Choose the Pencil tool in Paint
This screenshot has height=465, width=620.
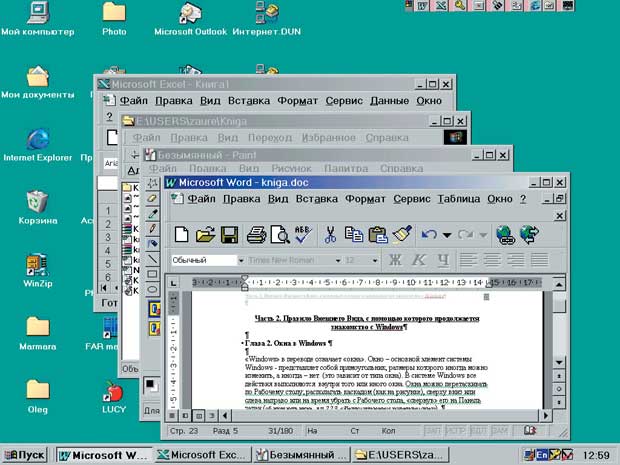click(152, 229)
